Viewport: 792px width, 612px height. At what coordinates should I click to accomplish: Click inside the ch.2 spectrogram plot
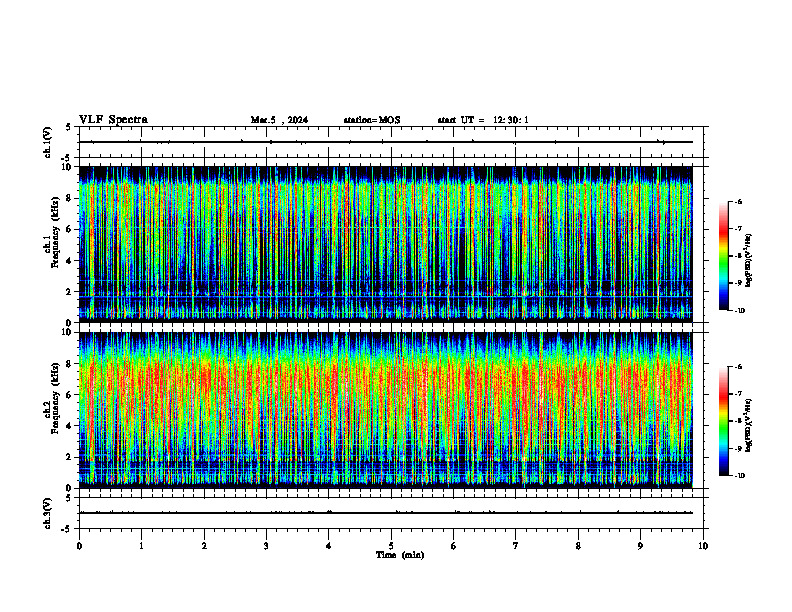pos(386,410)
